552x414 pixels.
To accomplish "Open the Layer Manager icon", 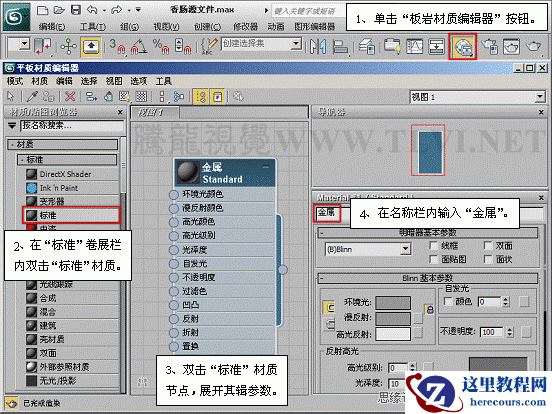I will (x=367, y=46).
